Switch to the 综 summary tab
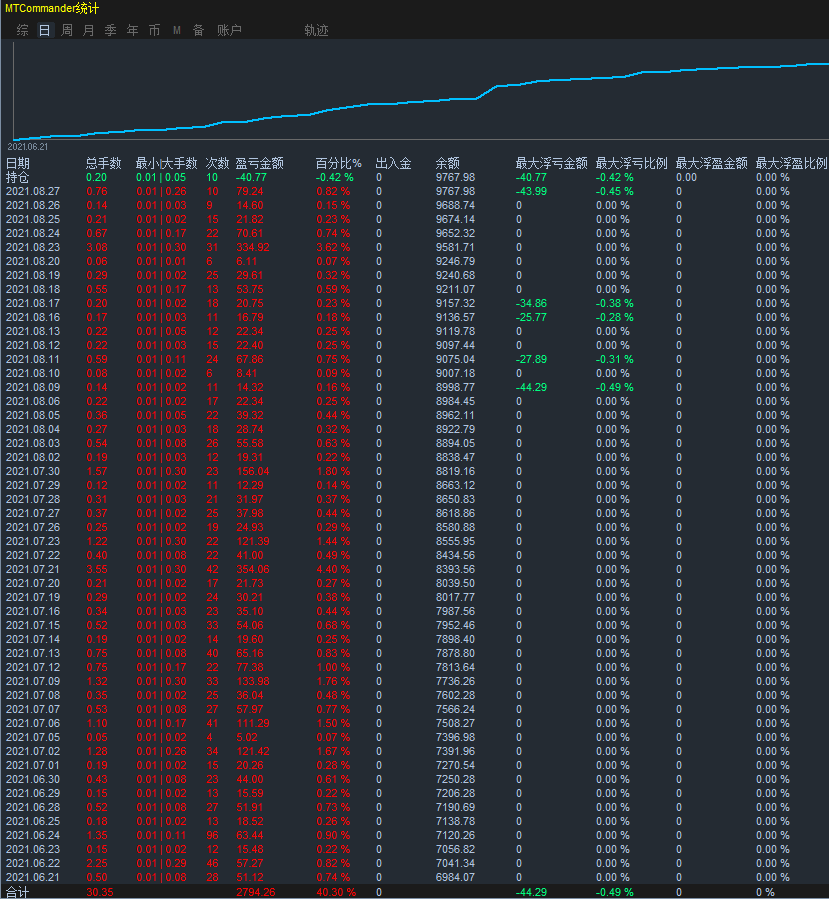The image size is (829, 899). click(x=22, y=30)
